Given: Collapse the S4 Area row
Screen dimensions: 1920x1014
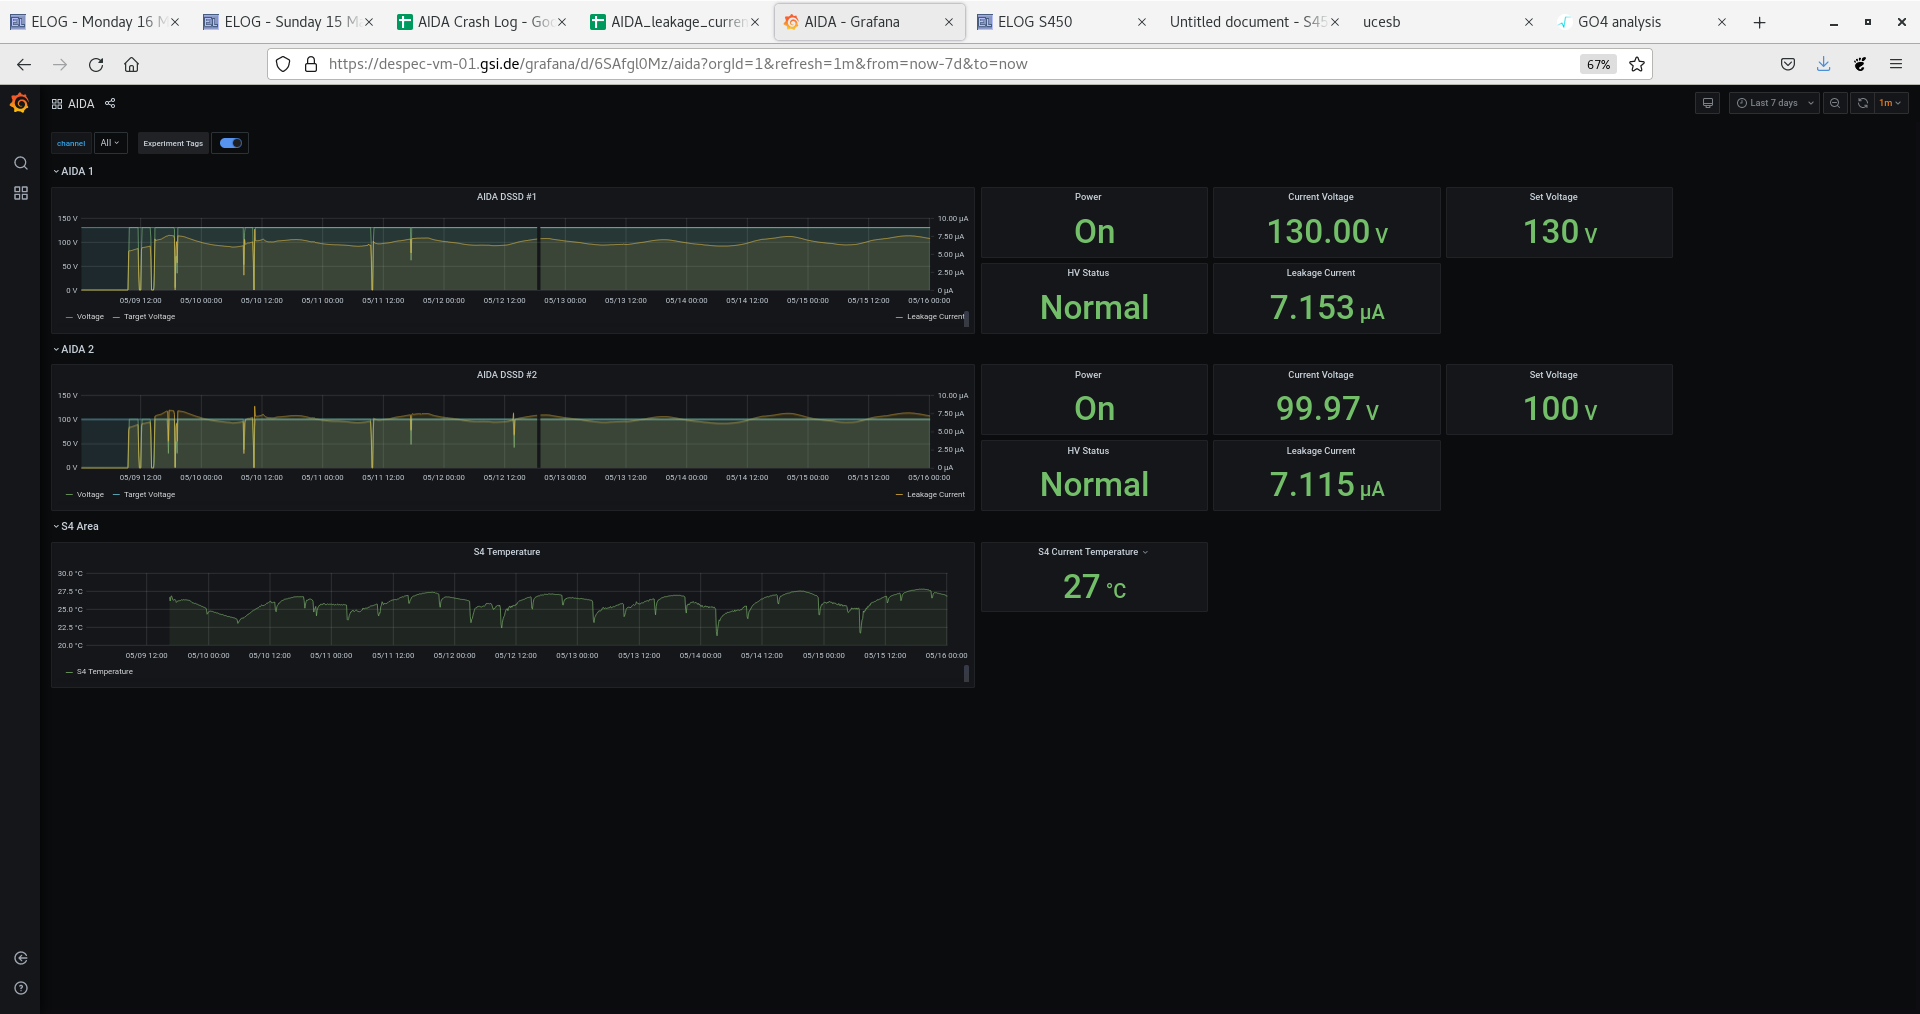Looking at the screenshot, I should [x=78, y=526].
